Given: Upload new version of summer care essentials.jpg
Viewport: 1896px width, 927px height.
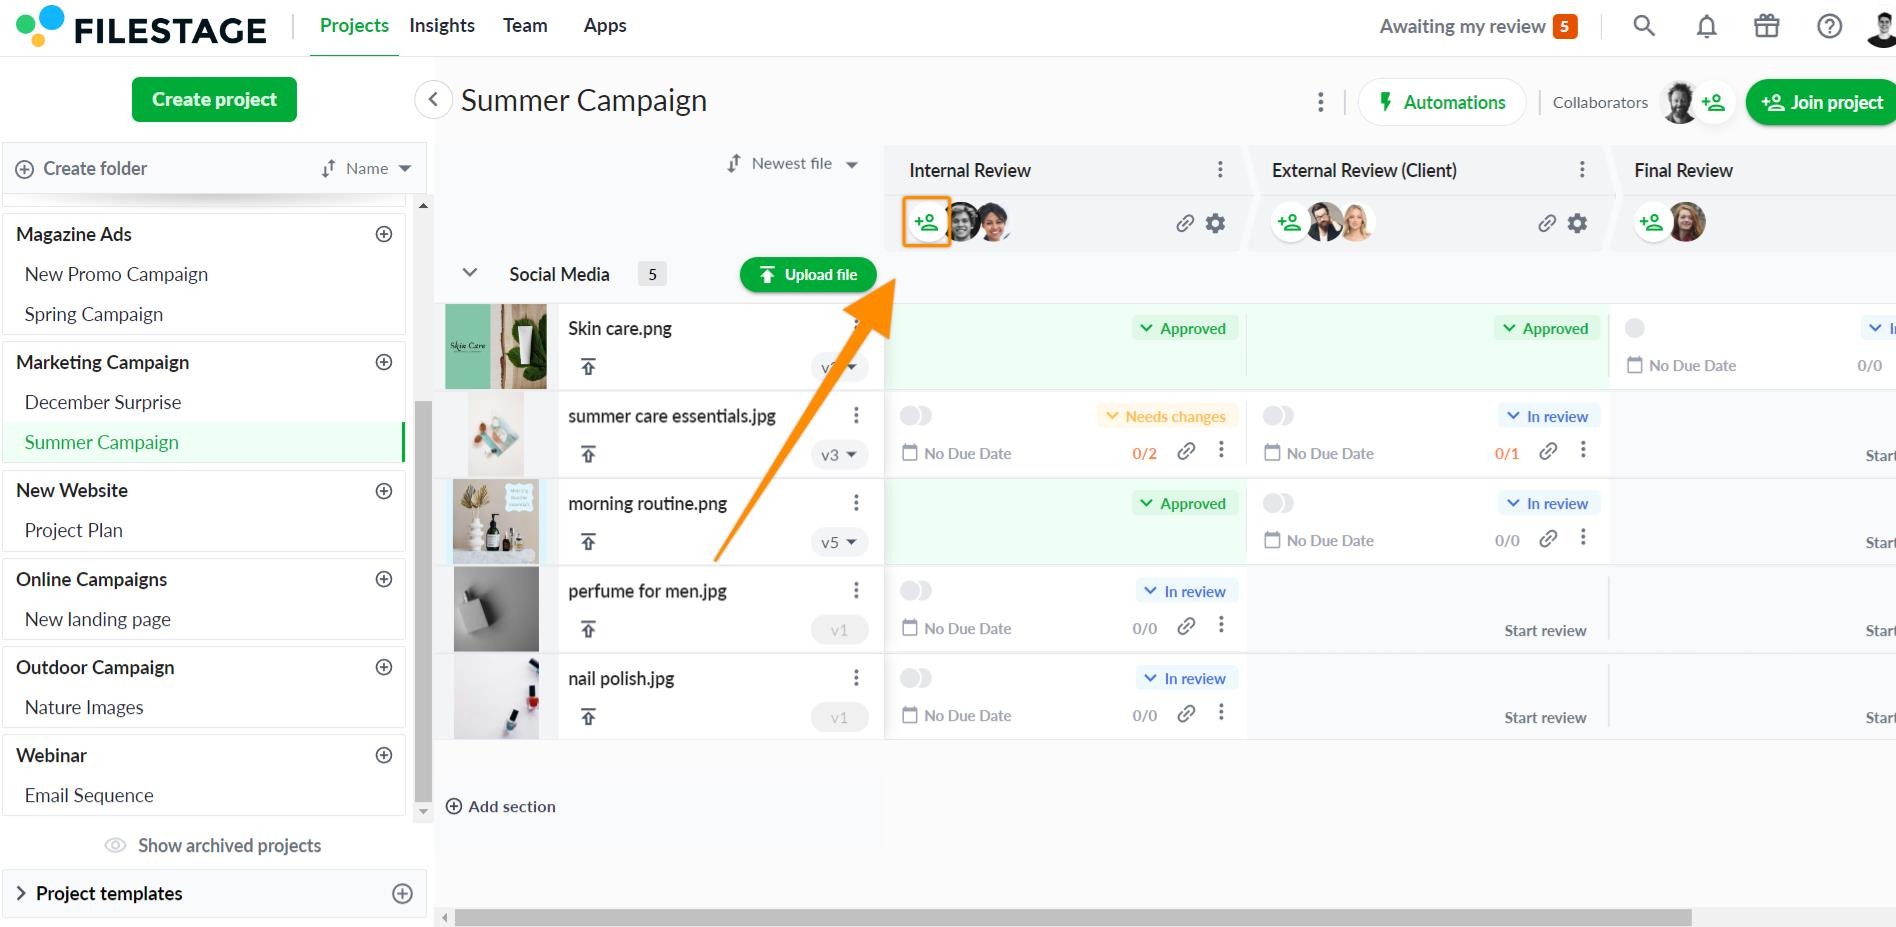Looking at the screenshot, I should [x=588, y=455].
